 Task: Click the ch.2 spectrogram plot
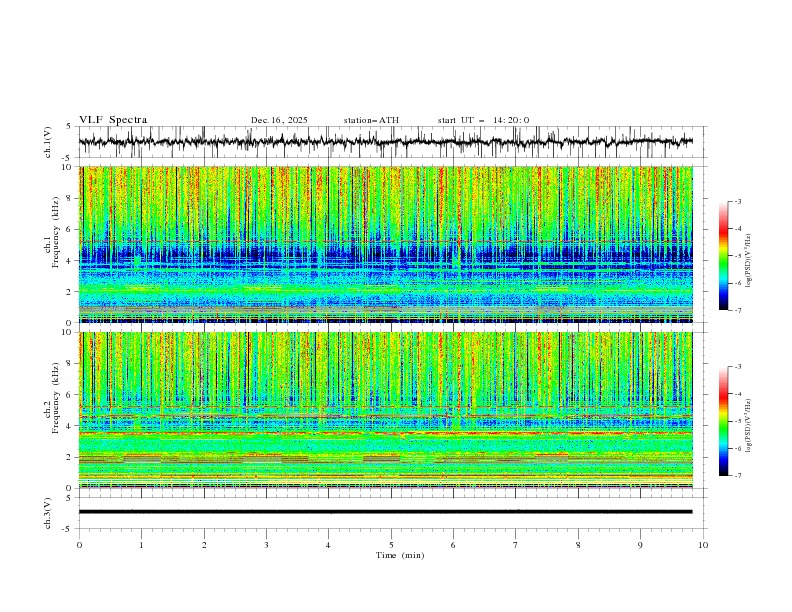pos(386,410)
